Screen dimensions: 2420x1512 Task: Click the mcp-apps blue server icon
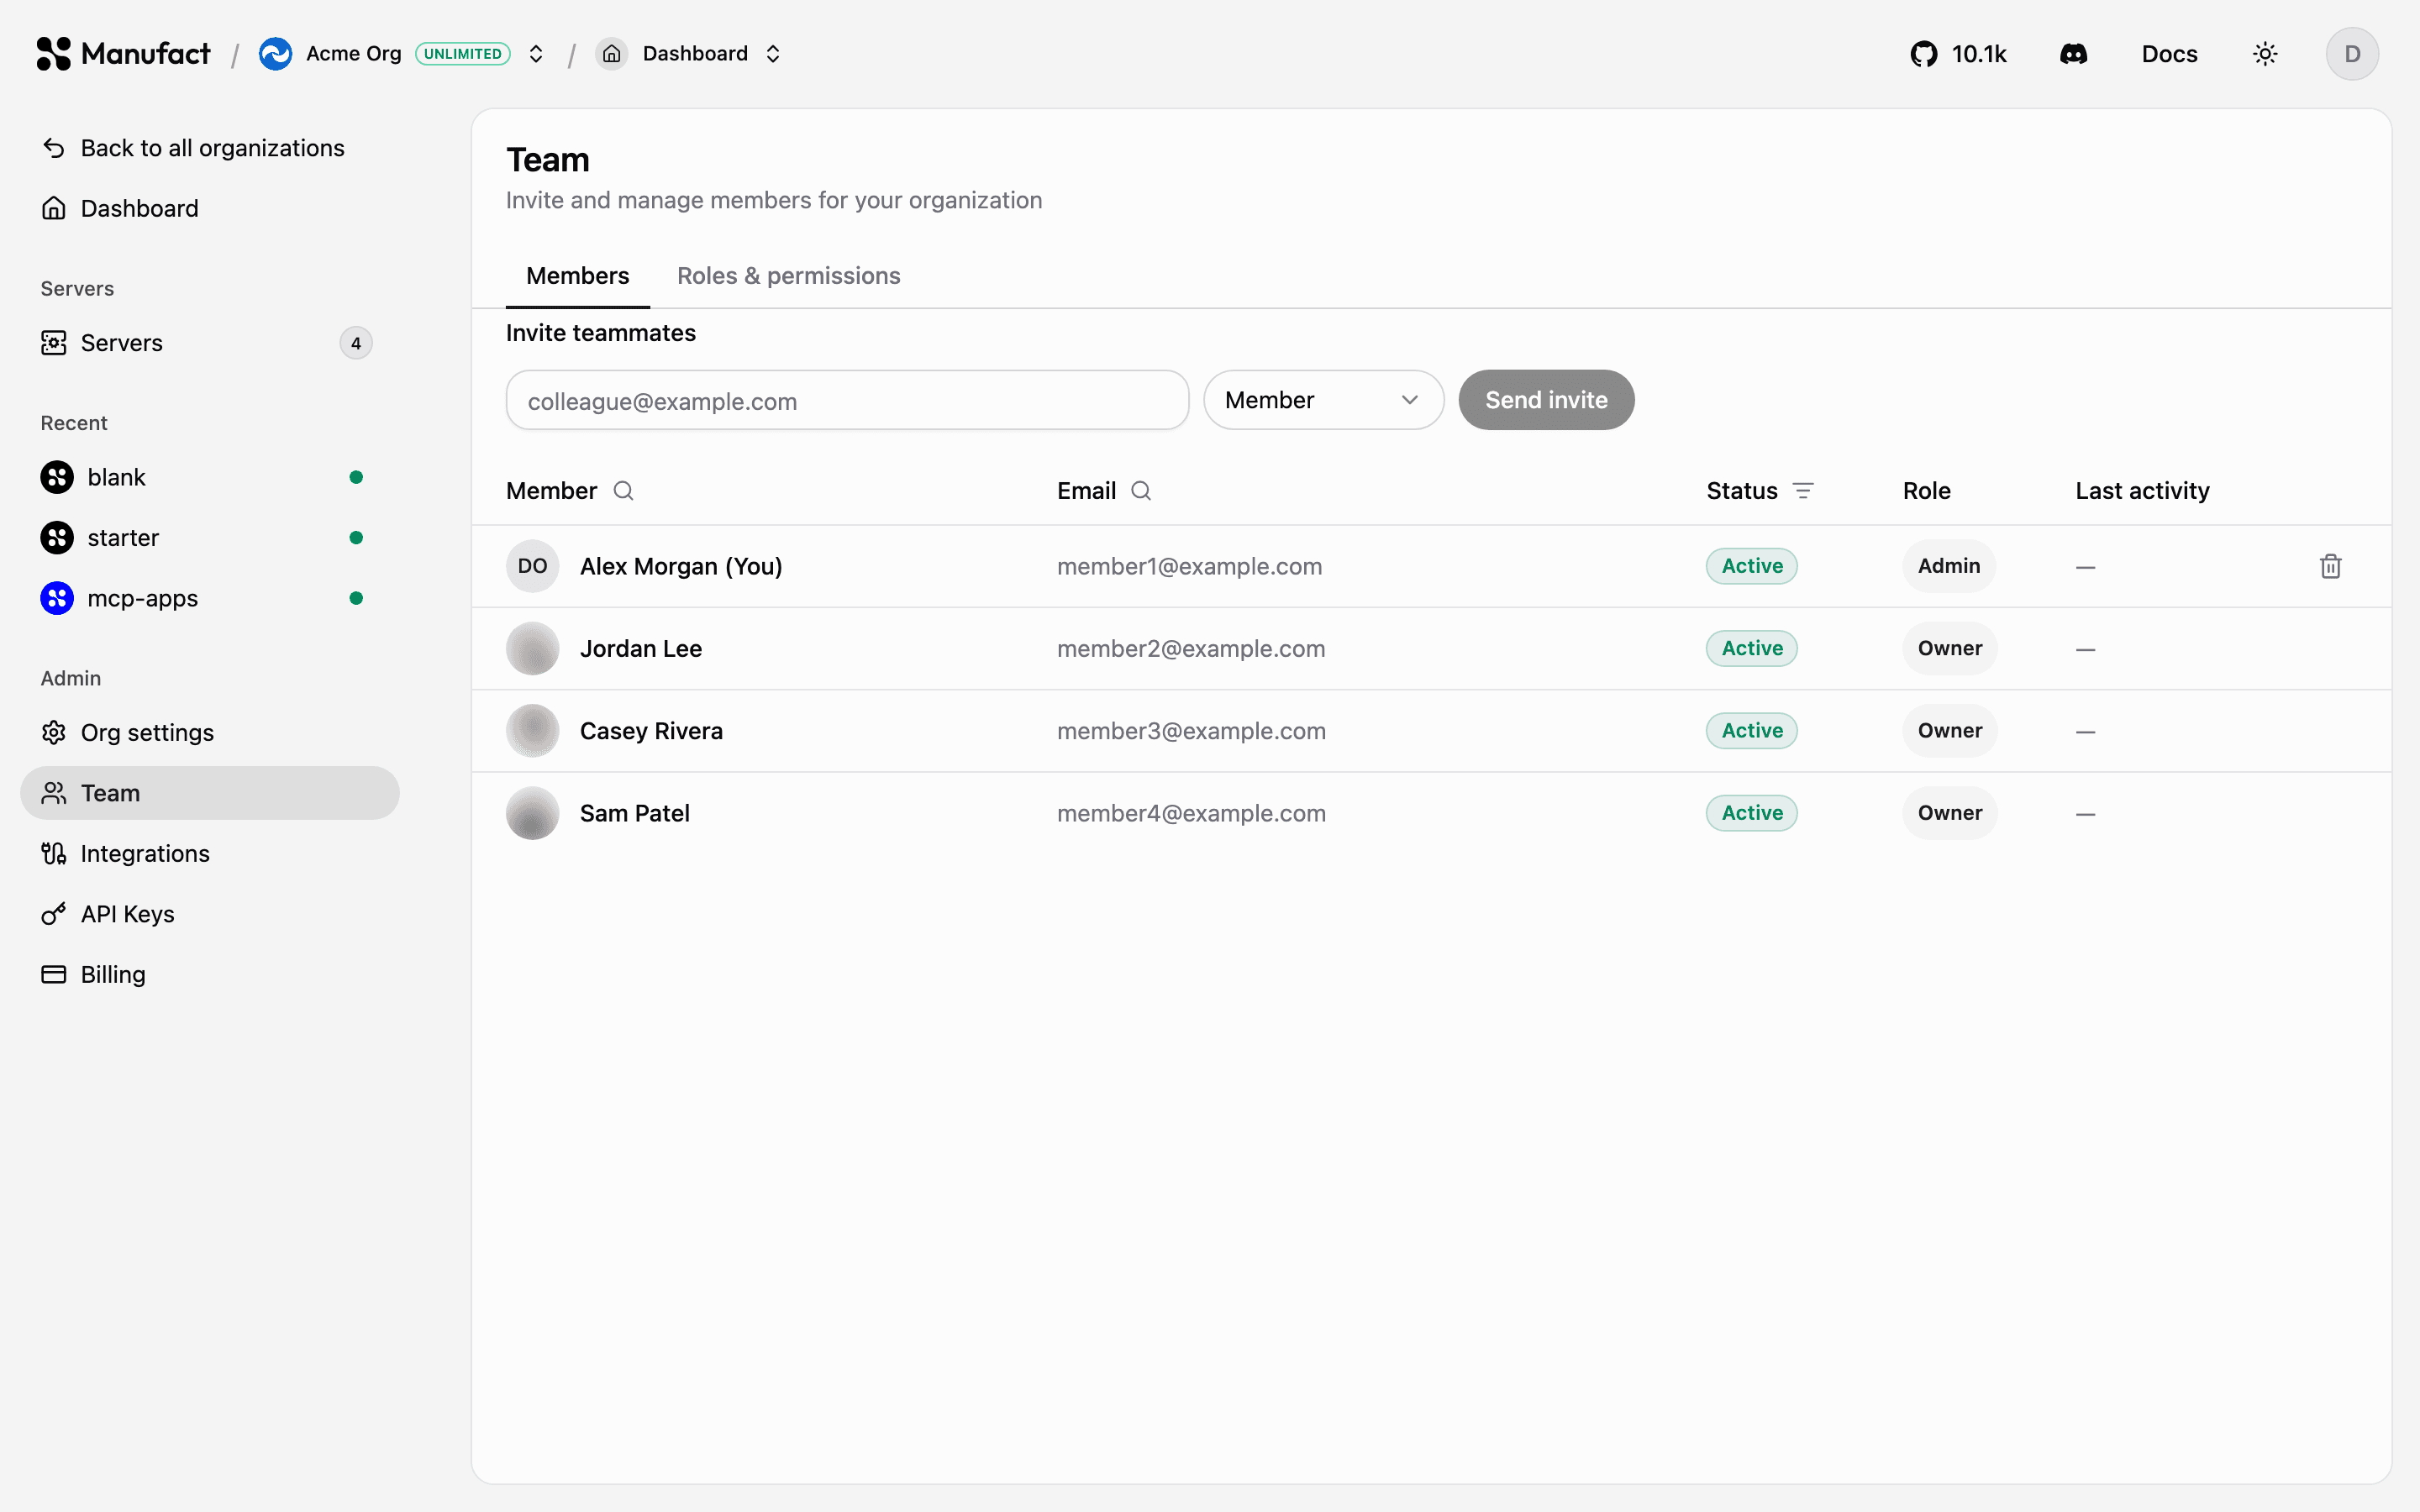57,598
